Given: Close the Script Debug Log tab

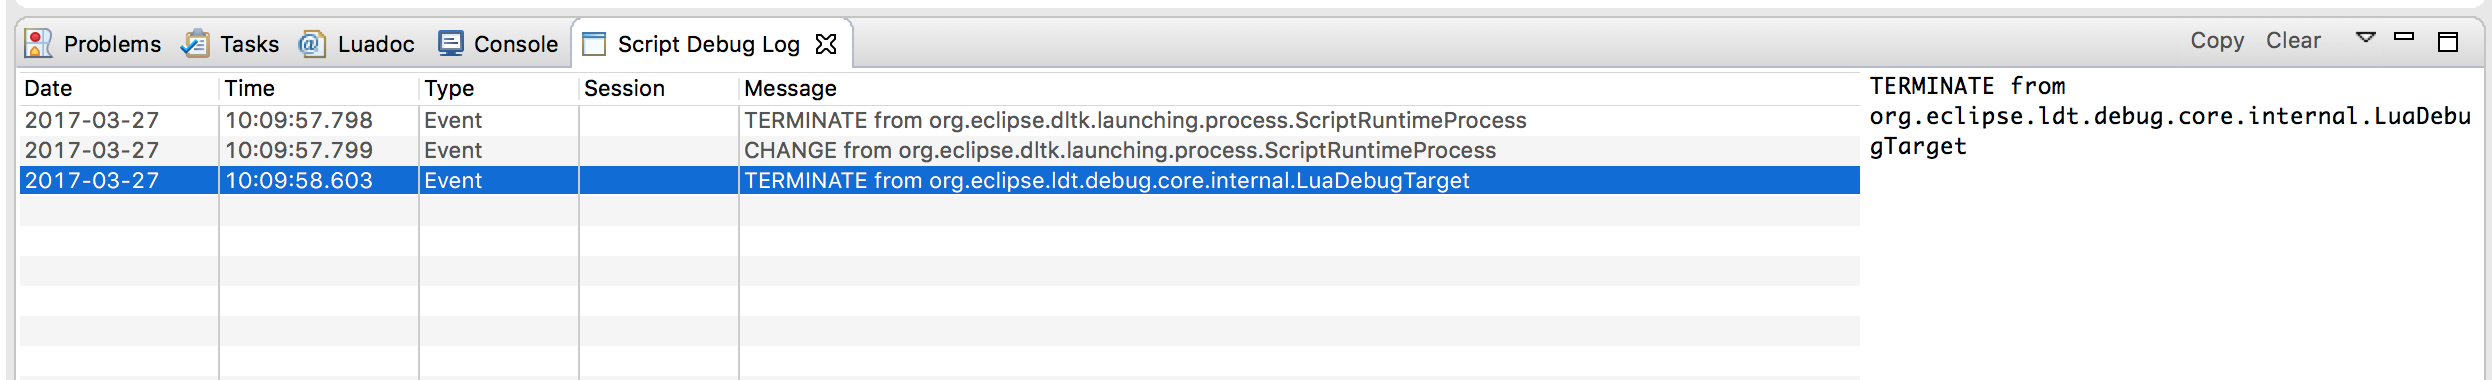Looking at the screenshot, I should click(x=826, y=44).
